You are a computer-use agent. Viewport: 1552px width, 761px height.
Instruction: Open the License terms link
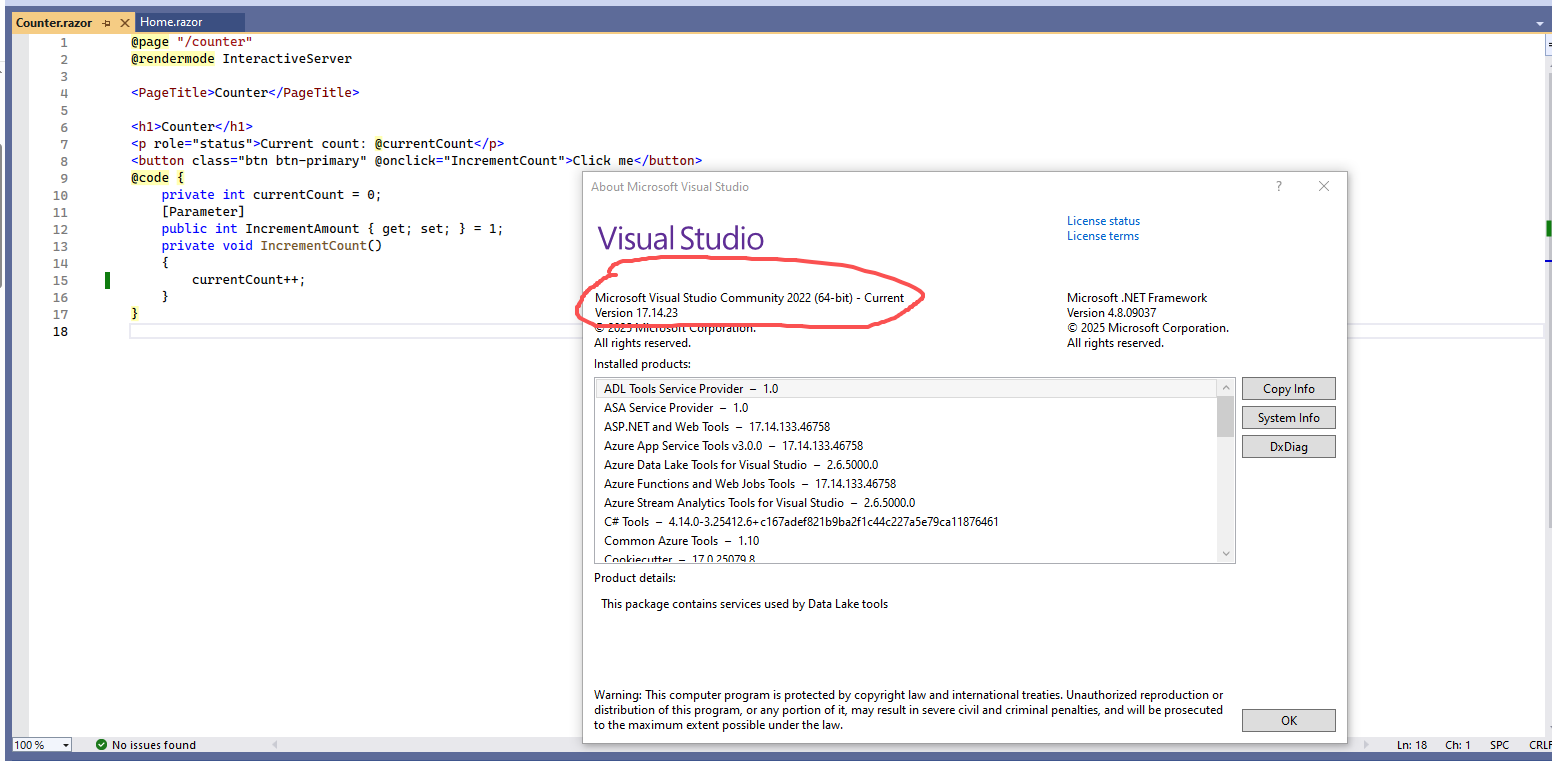(1103, 236)
